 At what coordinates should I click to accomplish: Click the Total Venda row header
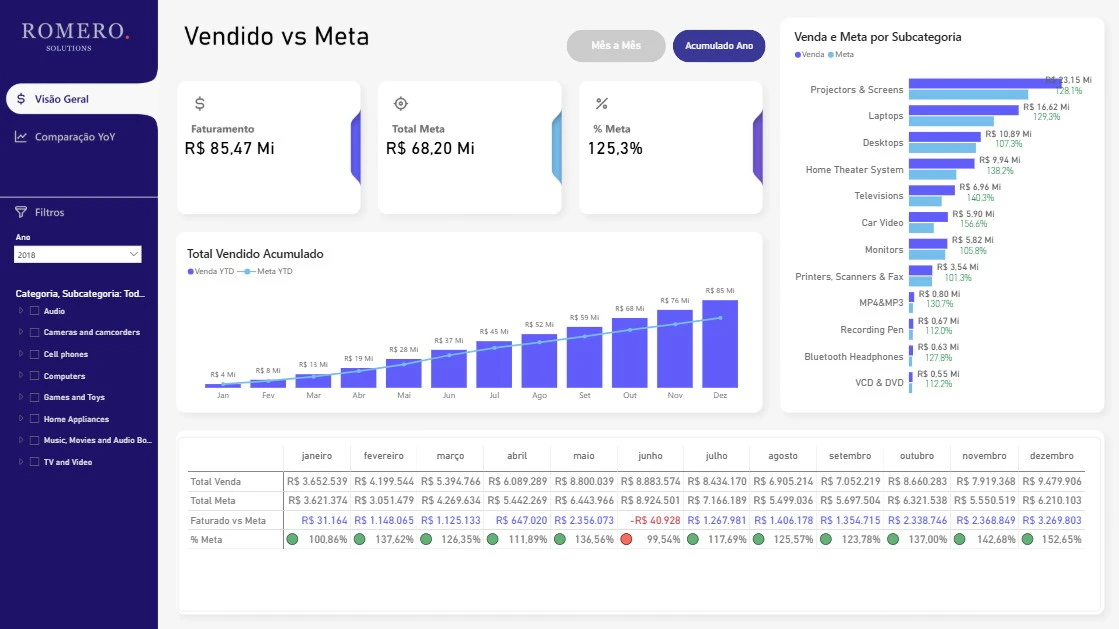216,481
